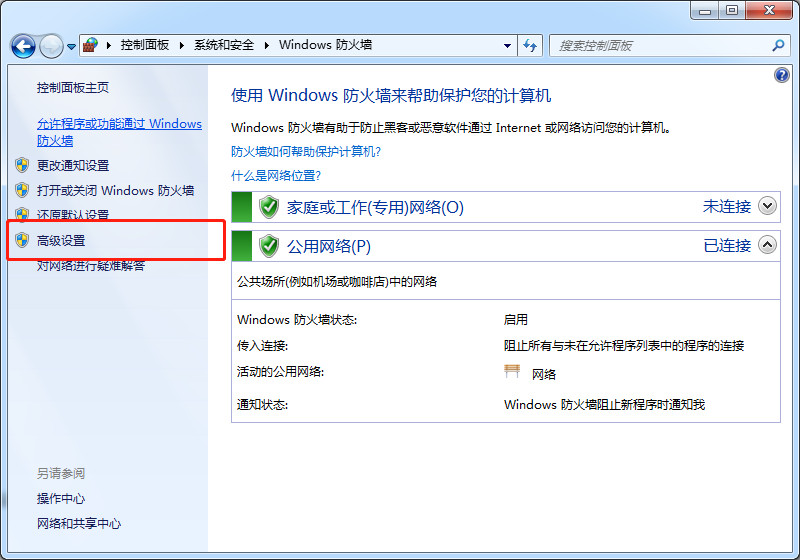Click Windows 防火墙阻止新程序时通知我 notification value
The height and width of the screenshot is (560, 800).
click(604, 405)
